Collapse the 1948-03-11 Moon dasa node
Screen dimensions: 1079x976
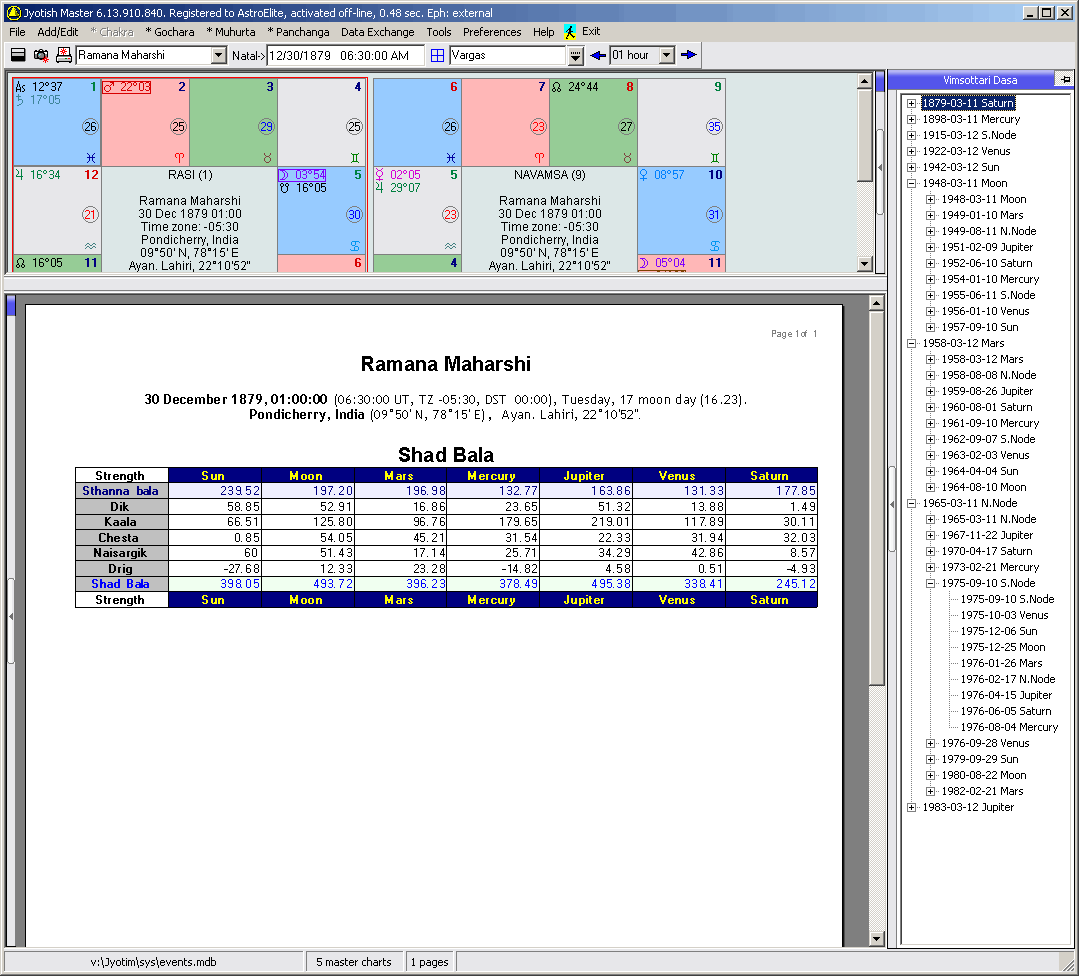tap(911, 183)
